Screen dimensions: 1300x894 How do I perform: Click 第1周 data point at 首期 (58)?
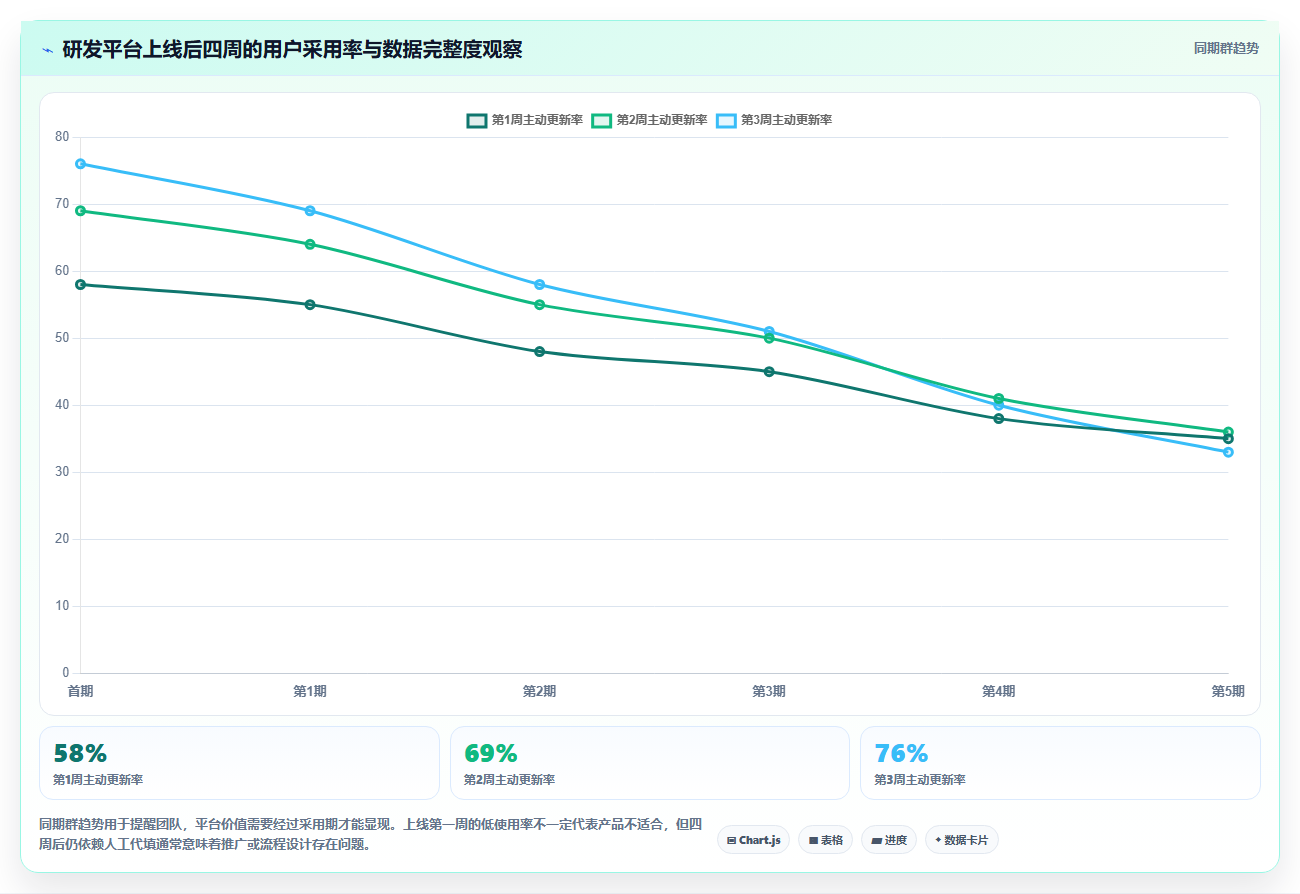pyautogui.click(x=80, y=285)
